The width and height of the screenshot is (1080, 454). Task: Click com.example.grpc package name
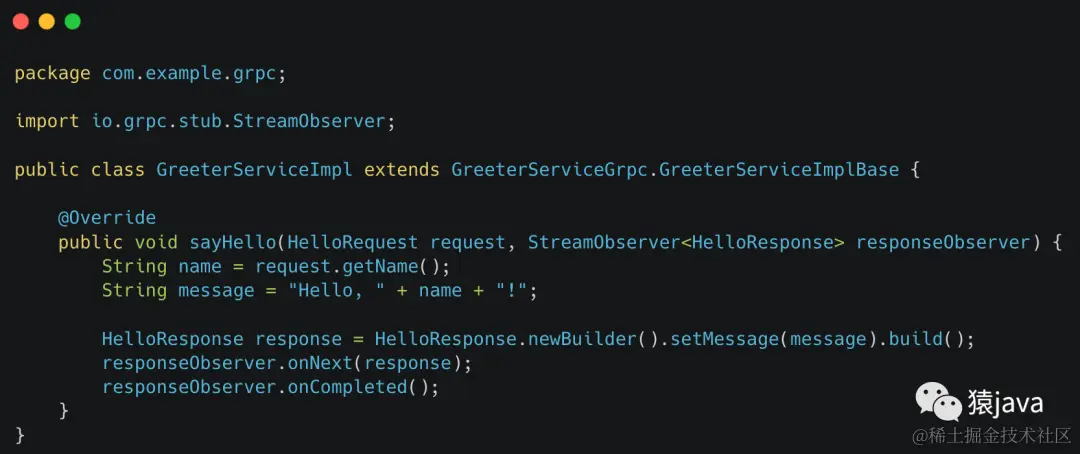tap(189, 74)
